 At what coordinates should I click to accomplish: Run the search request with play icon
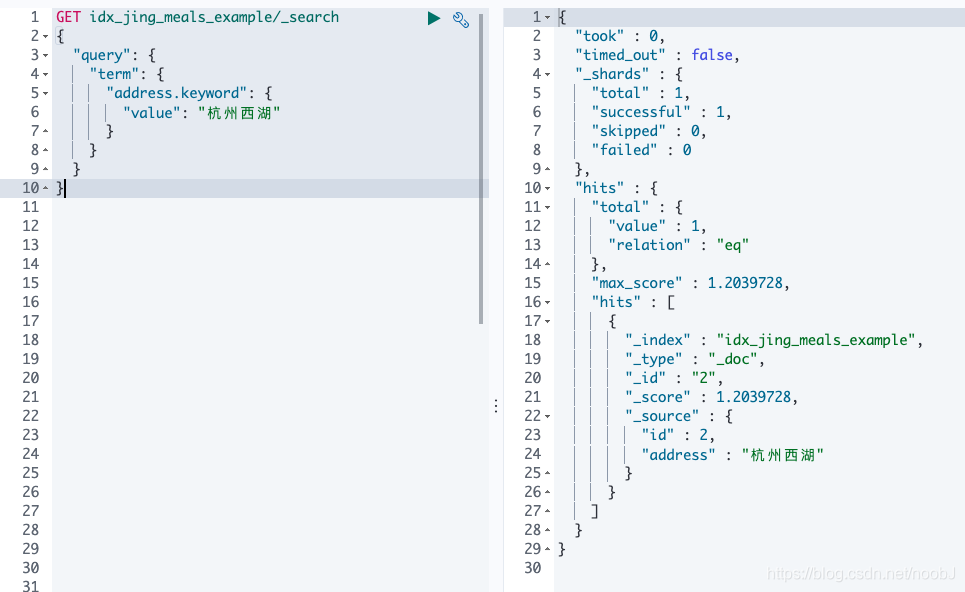click(434, 18)
